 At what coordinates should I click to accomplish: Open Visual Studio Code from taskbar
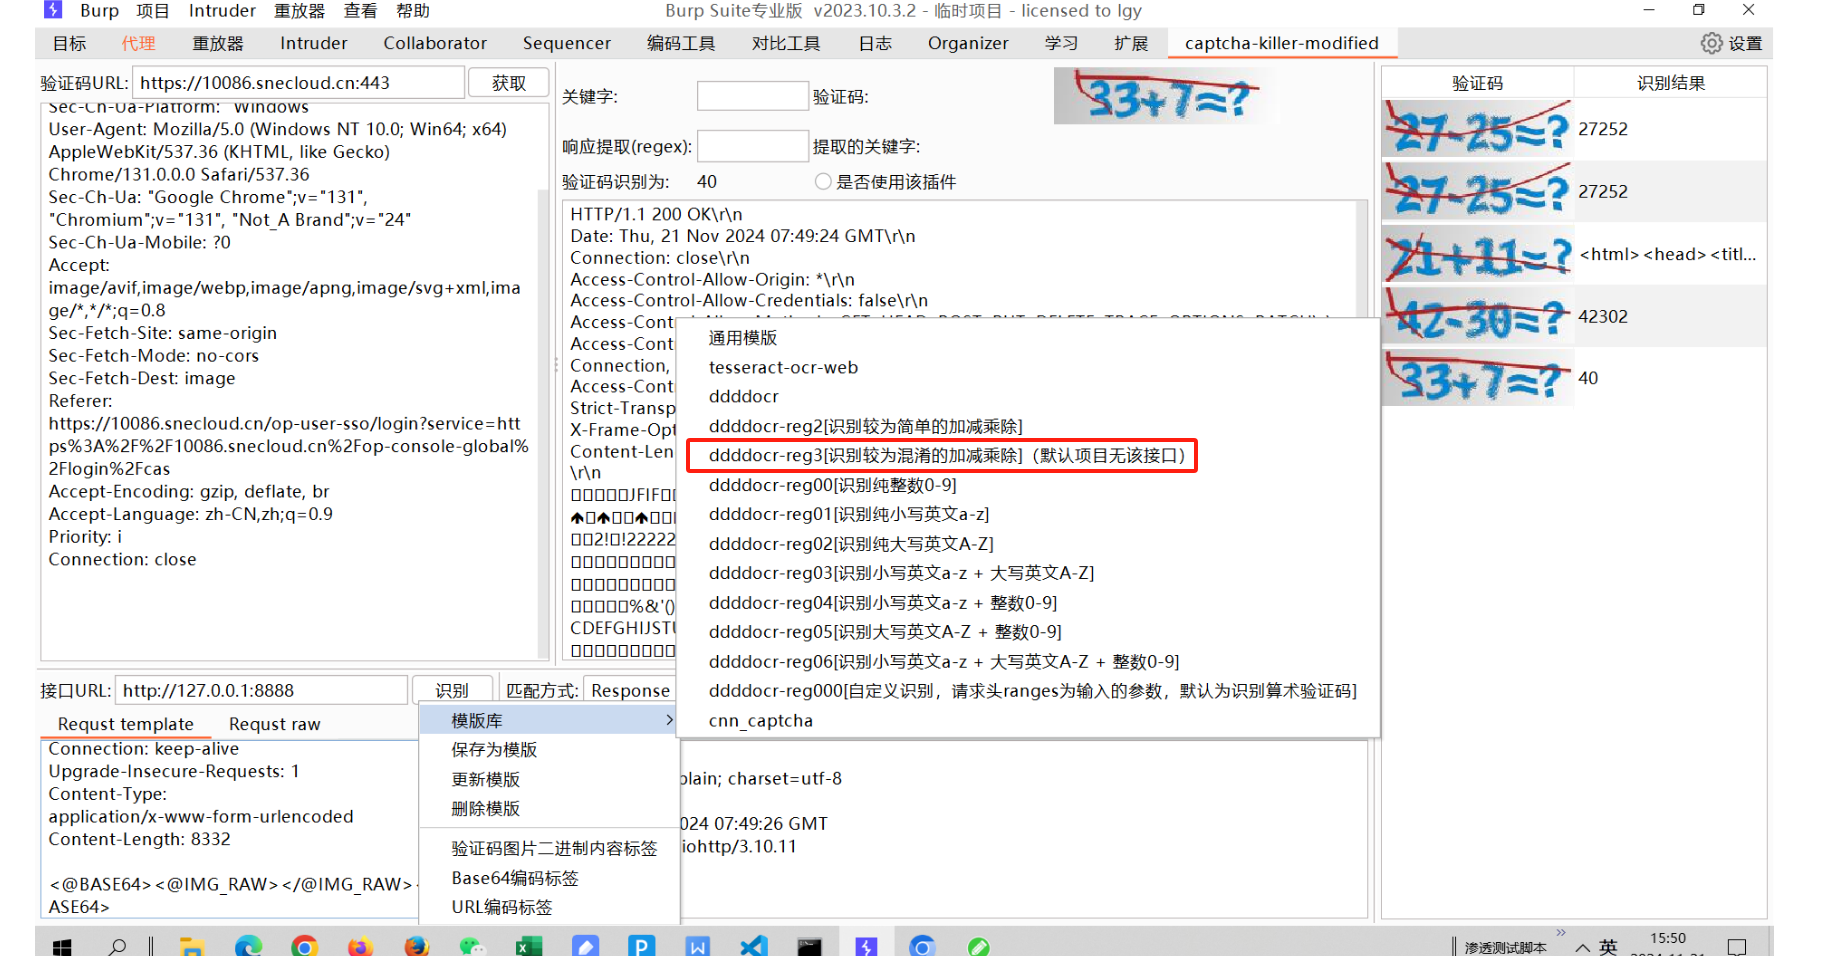[x=754, y=946]
